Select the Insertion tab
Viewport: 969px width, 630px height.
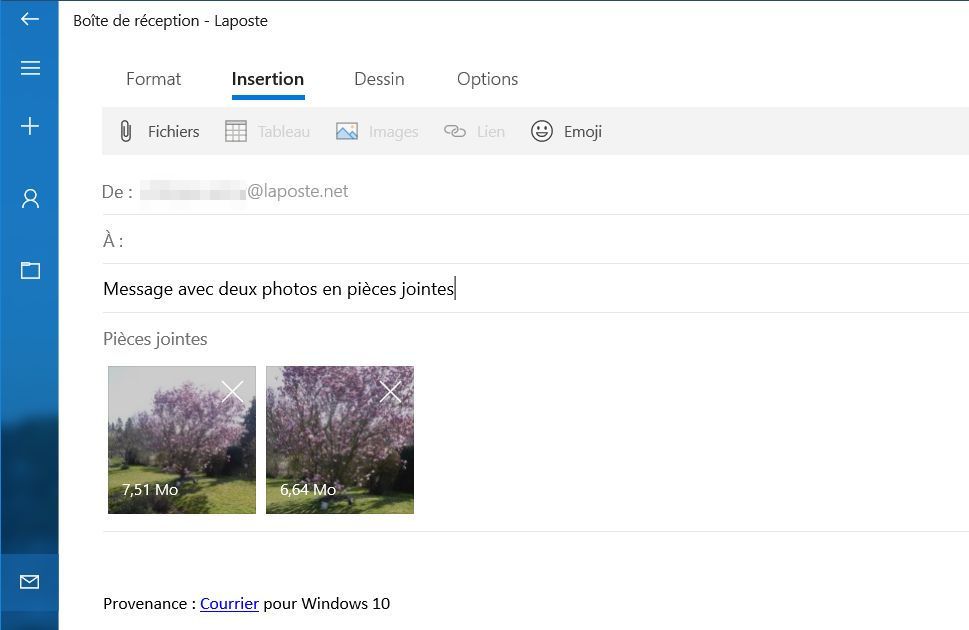point(267,79)
